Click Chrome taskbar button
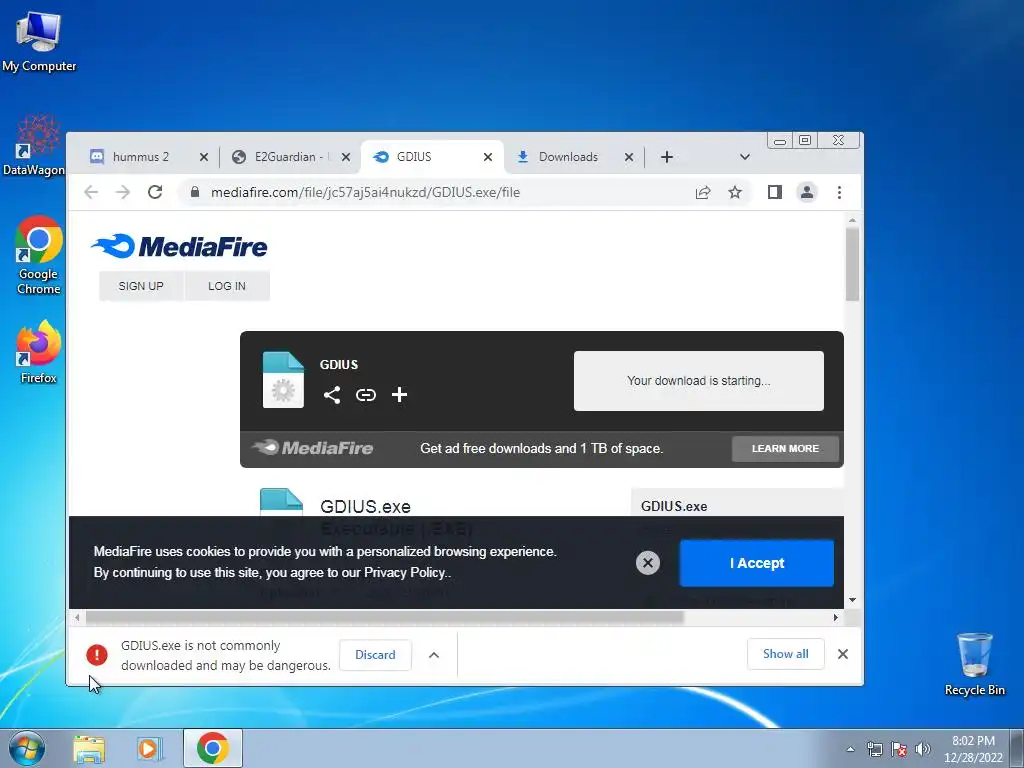The width and height of the screenshot is (1024, 768). [213, 748]
